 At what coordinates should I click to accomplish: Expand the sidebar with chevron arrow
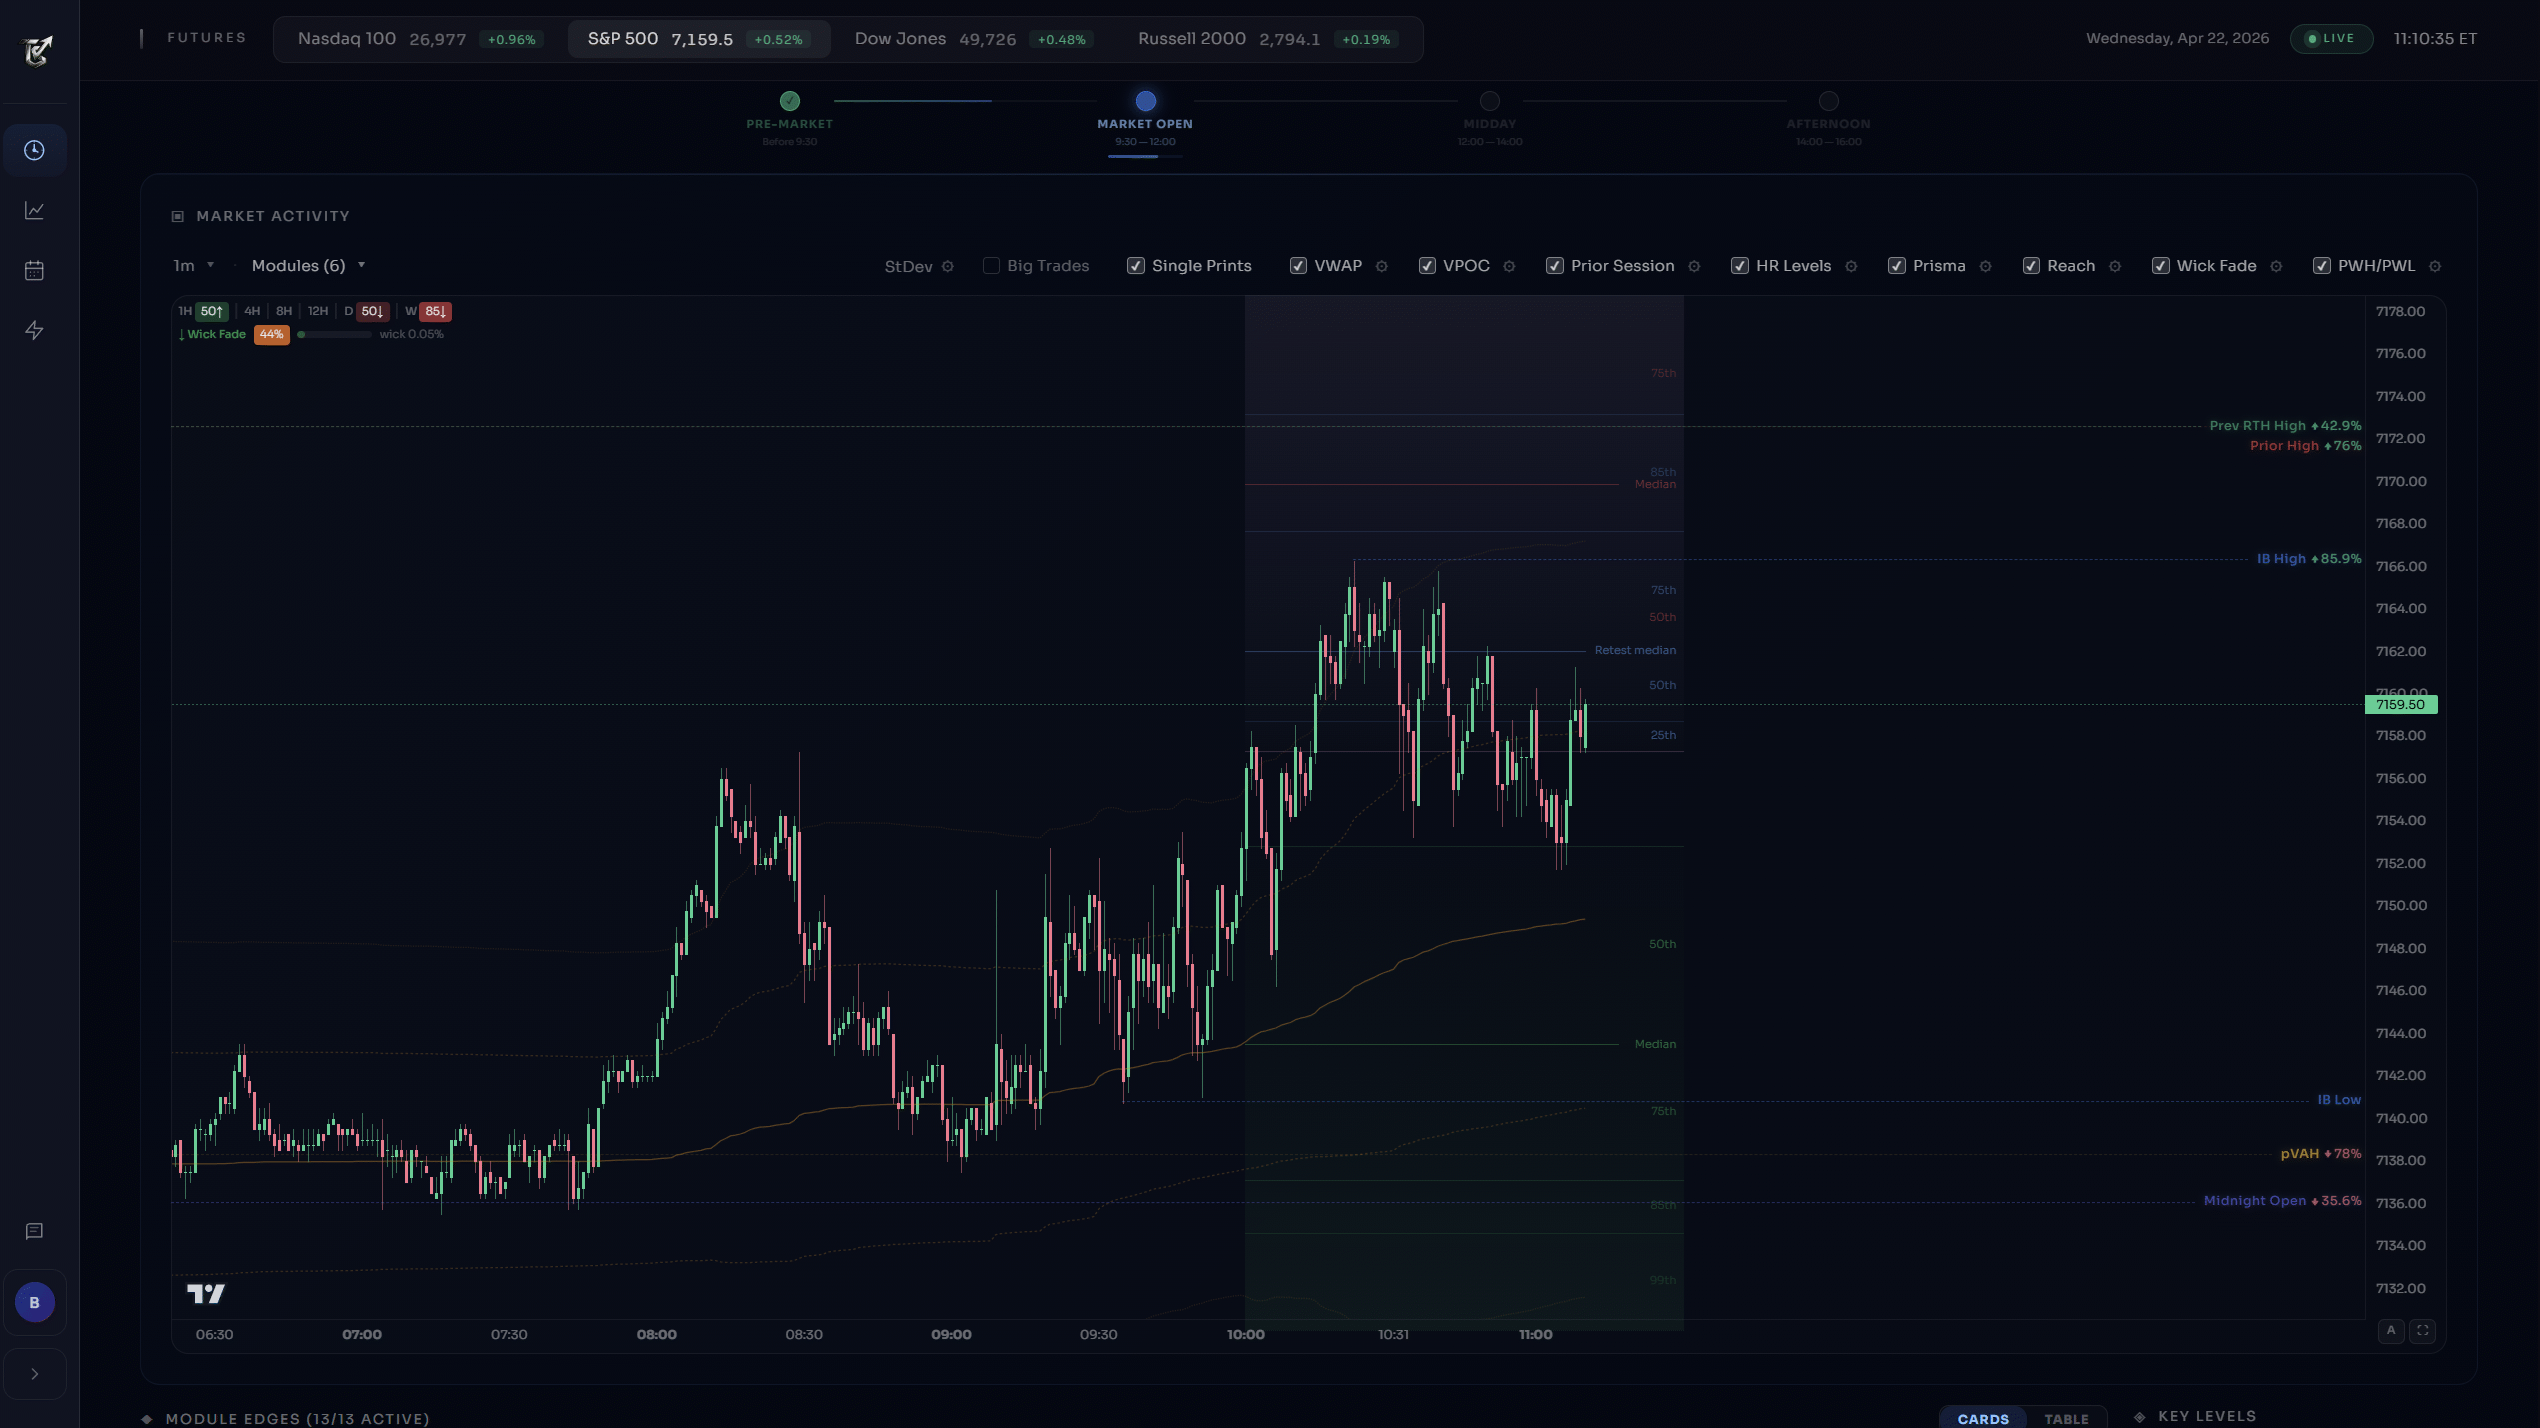(34, 1374)
